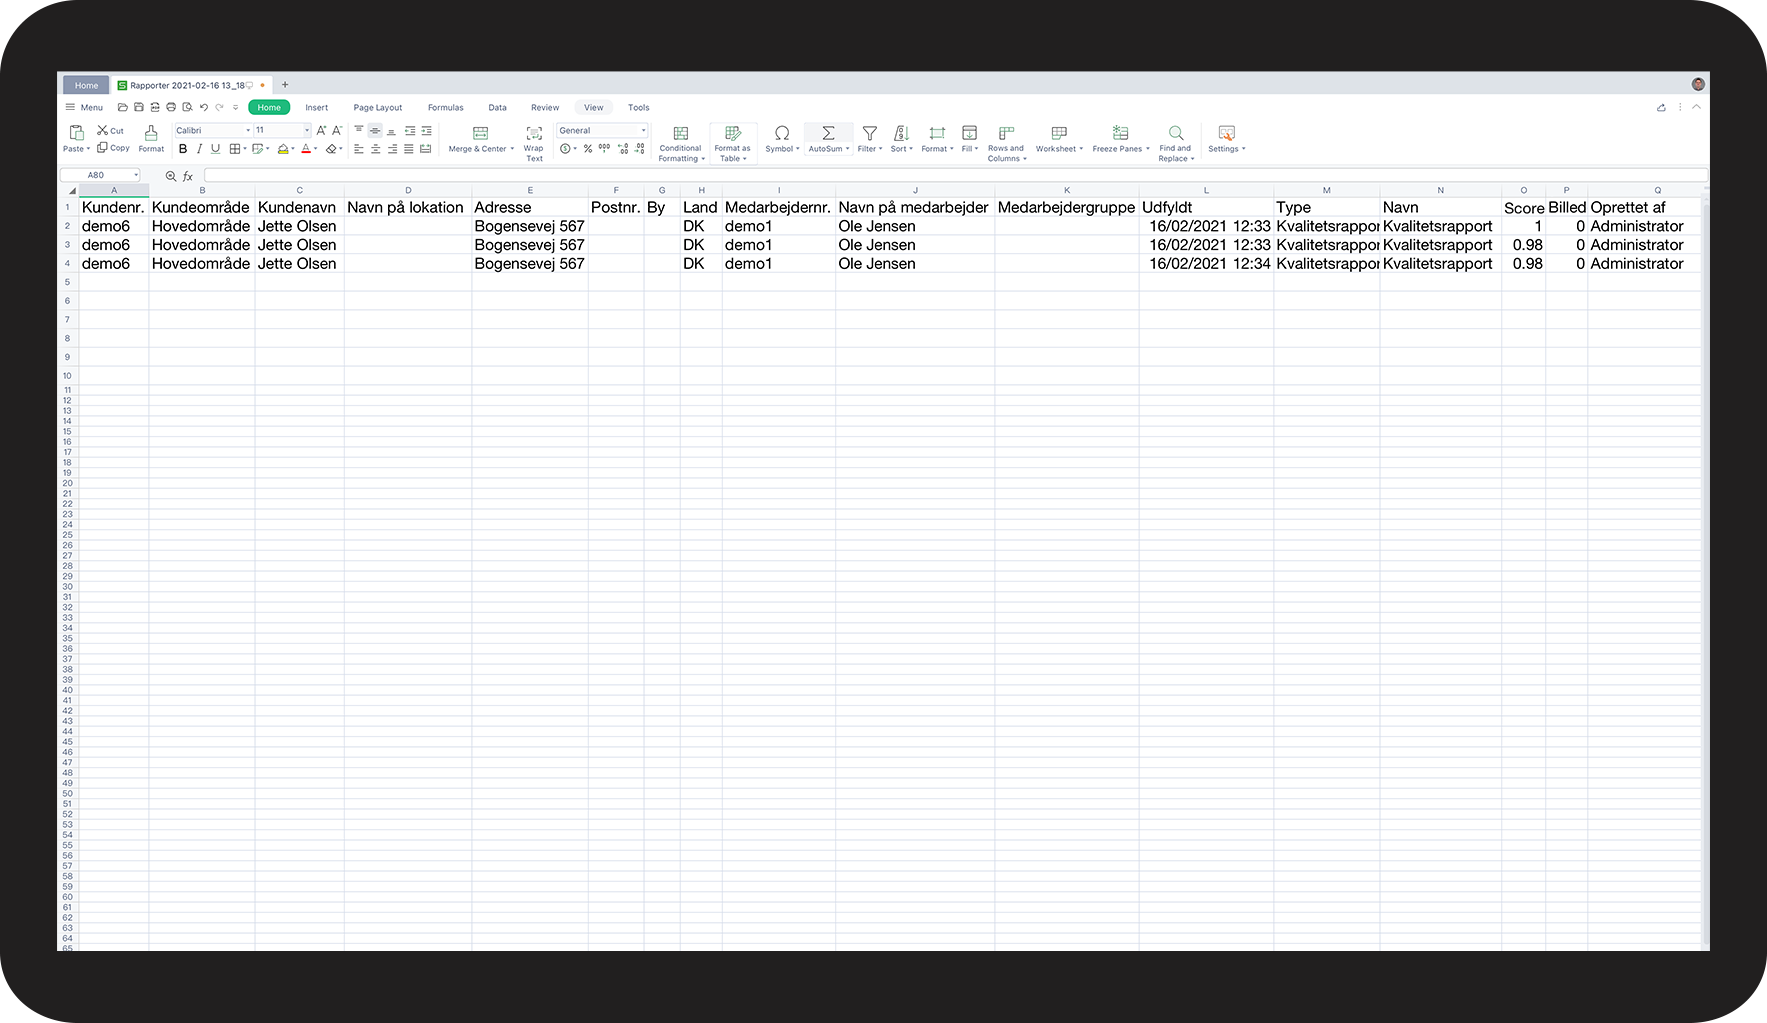Image resolution: width=1767 pixels, height=1023 pixels.
Task: Expand the General number format dropdown
Action: [643, 131]
